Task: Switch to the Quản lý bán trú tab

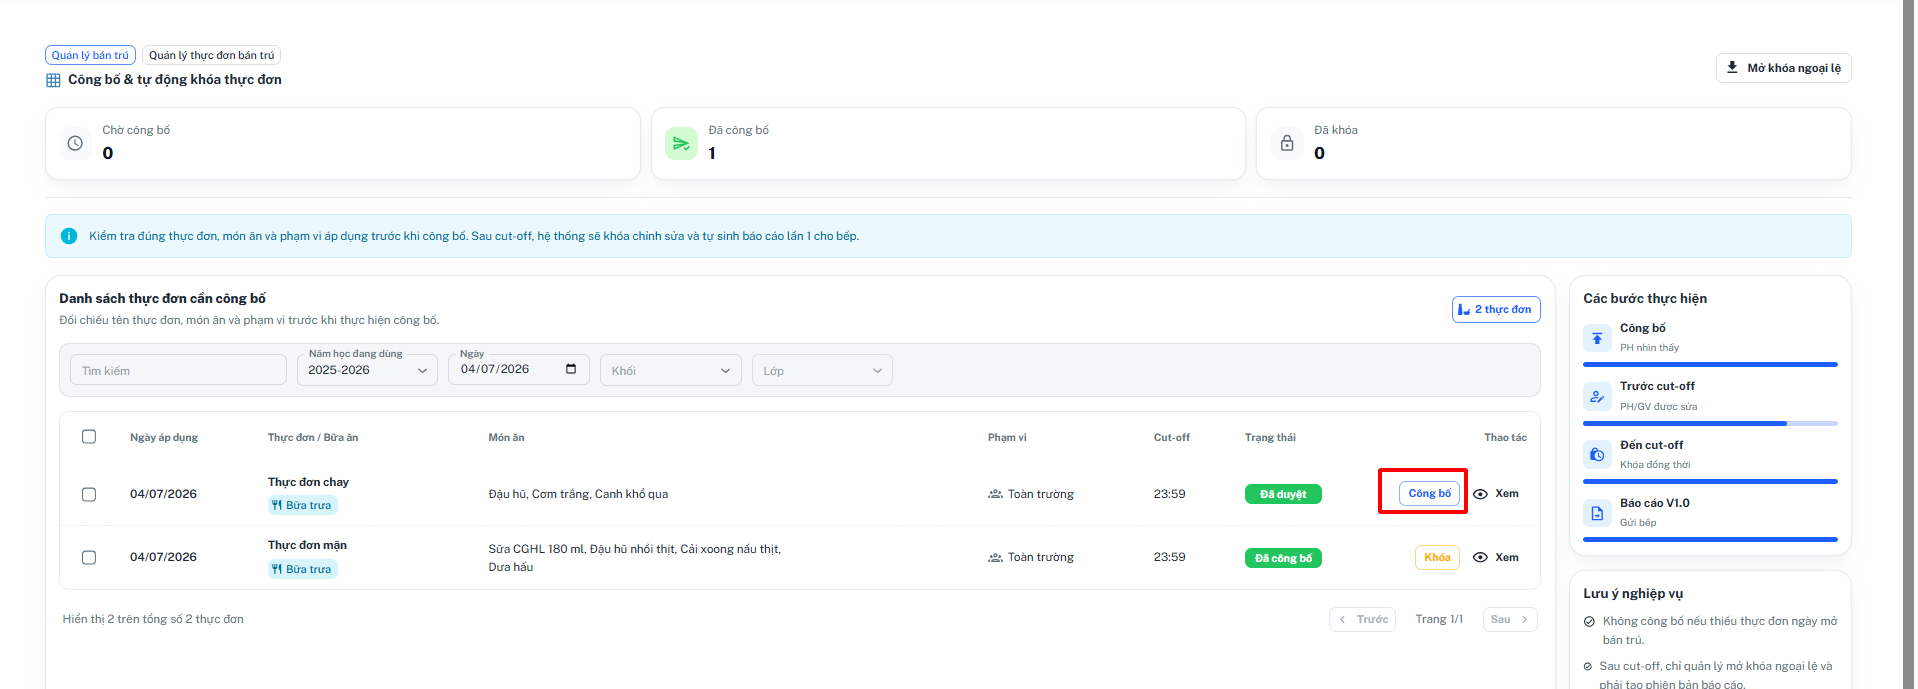Action: coord(90,55)
